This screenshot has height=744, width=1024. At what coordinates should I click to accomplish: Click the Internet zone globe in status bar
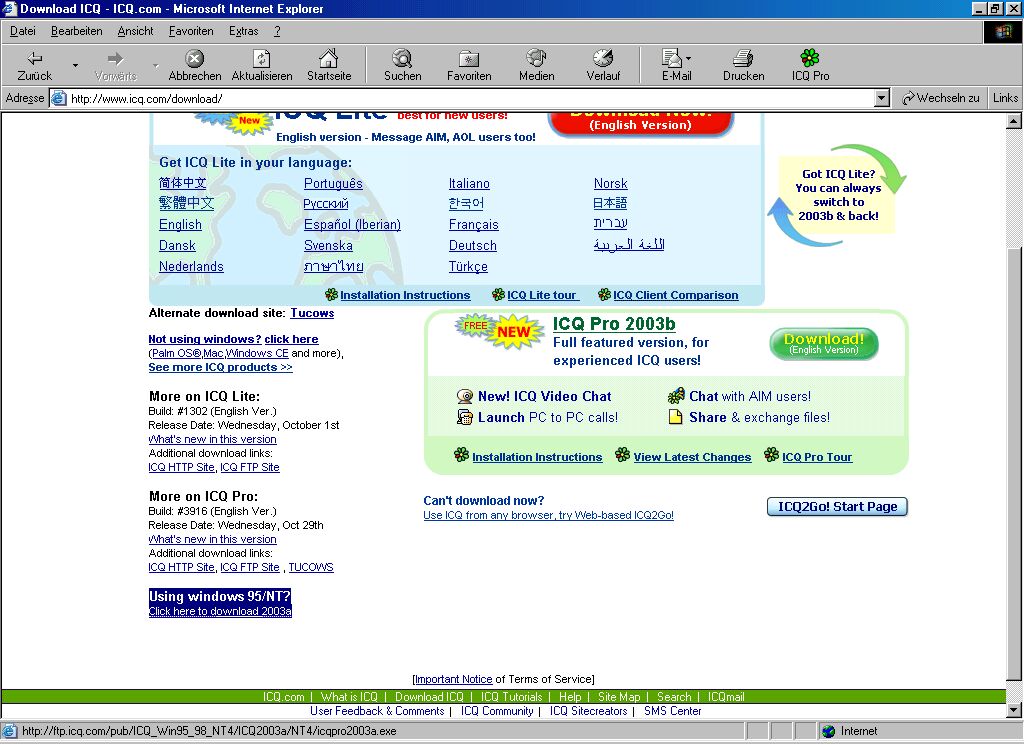(828, 731)
